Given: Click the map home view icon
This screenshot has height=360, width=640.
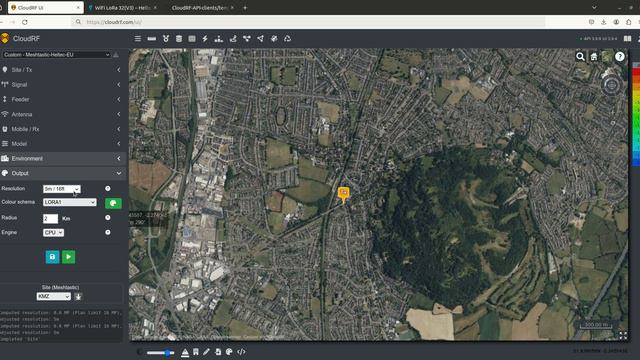Looking at the screenshot, I should (x=593, y=57).
